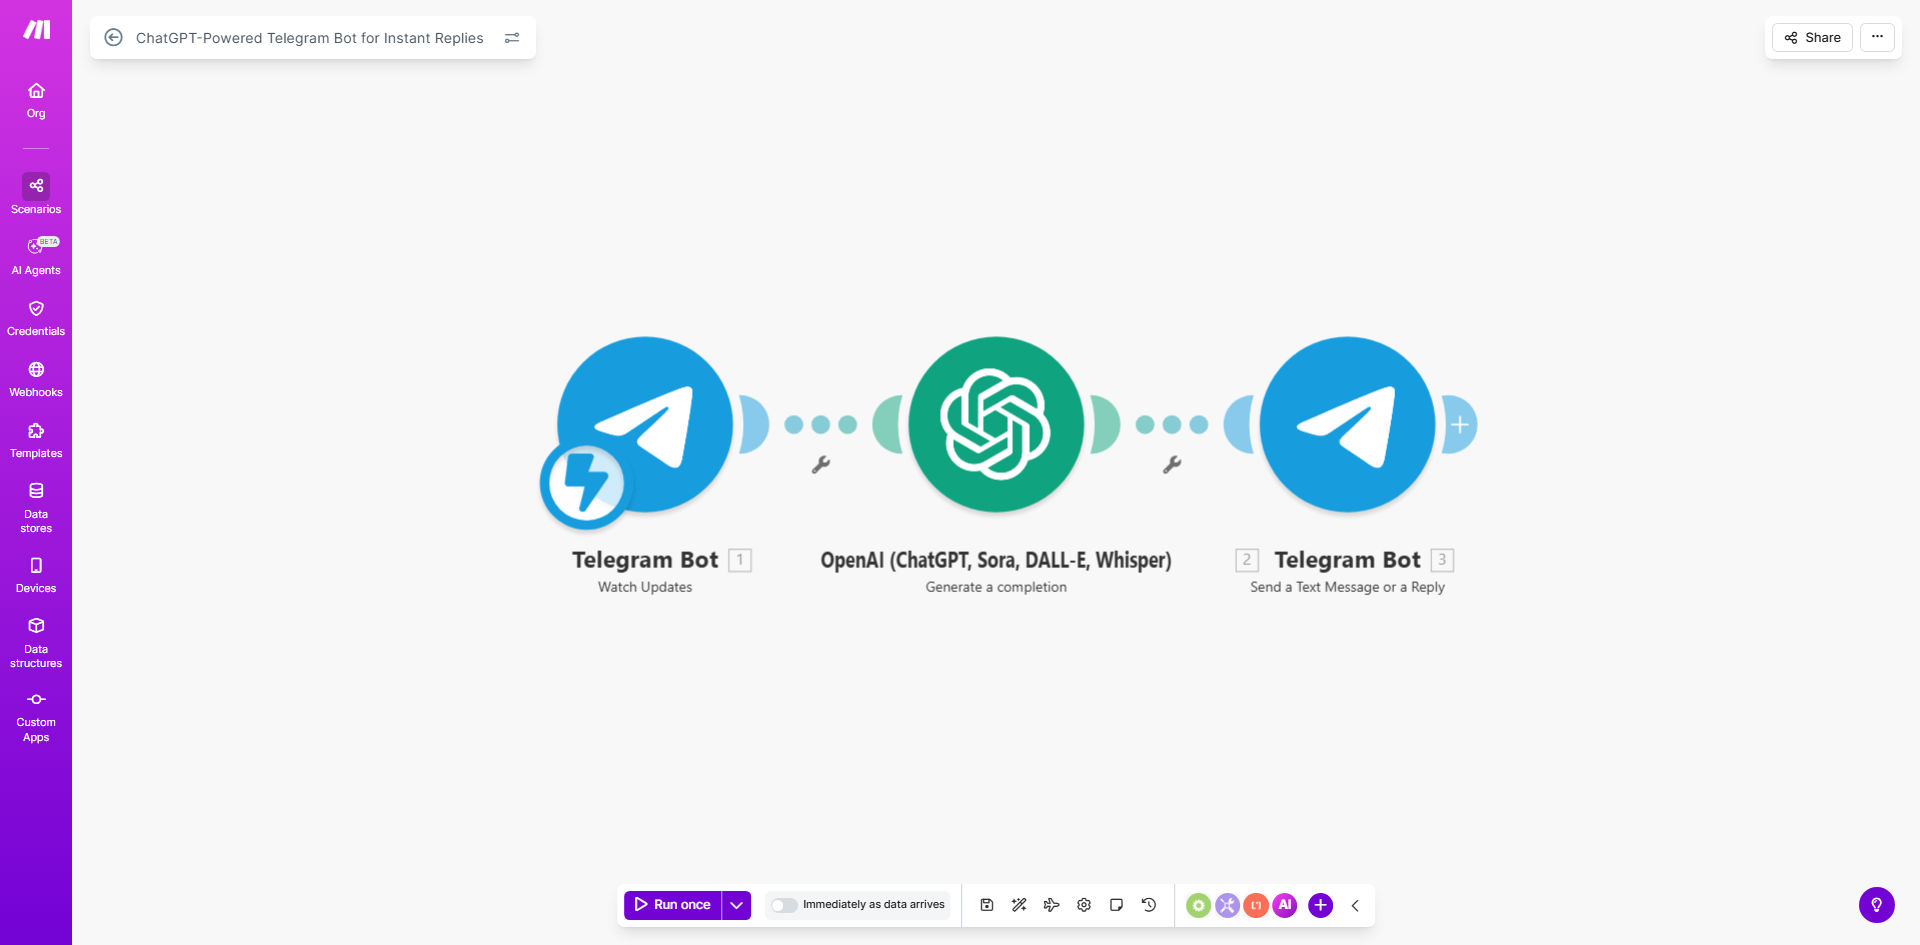
Task: Click the OpenAI (ChatGPT, Sora, DALL-E, Whisper) title
Action: [x=996, y=560]
